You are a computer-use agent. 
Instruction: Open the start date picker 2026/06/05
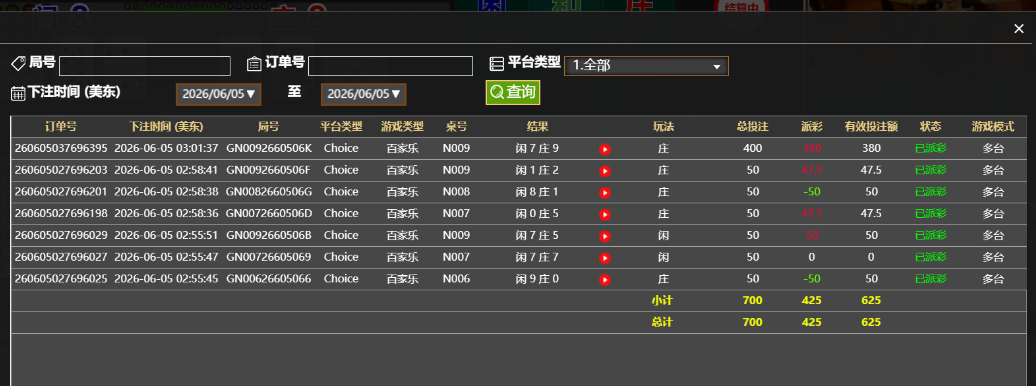tap(219, 94)
